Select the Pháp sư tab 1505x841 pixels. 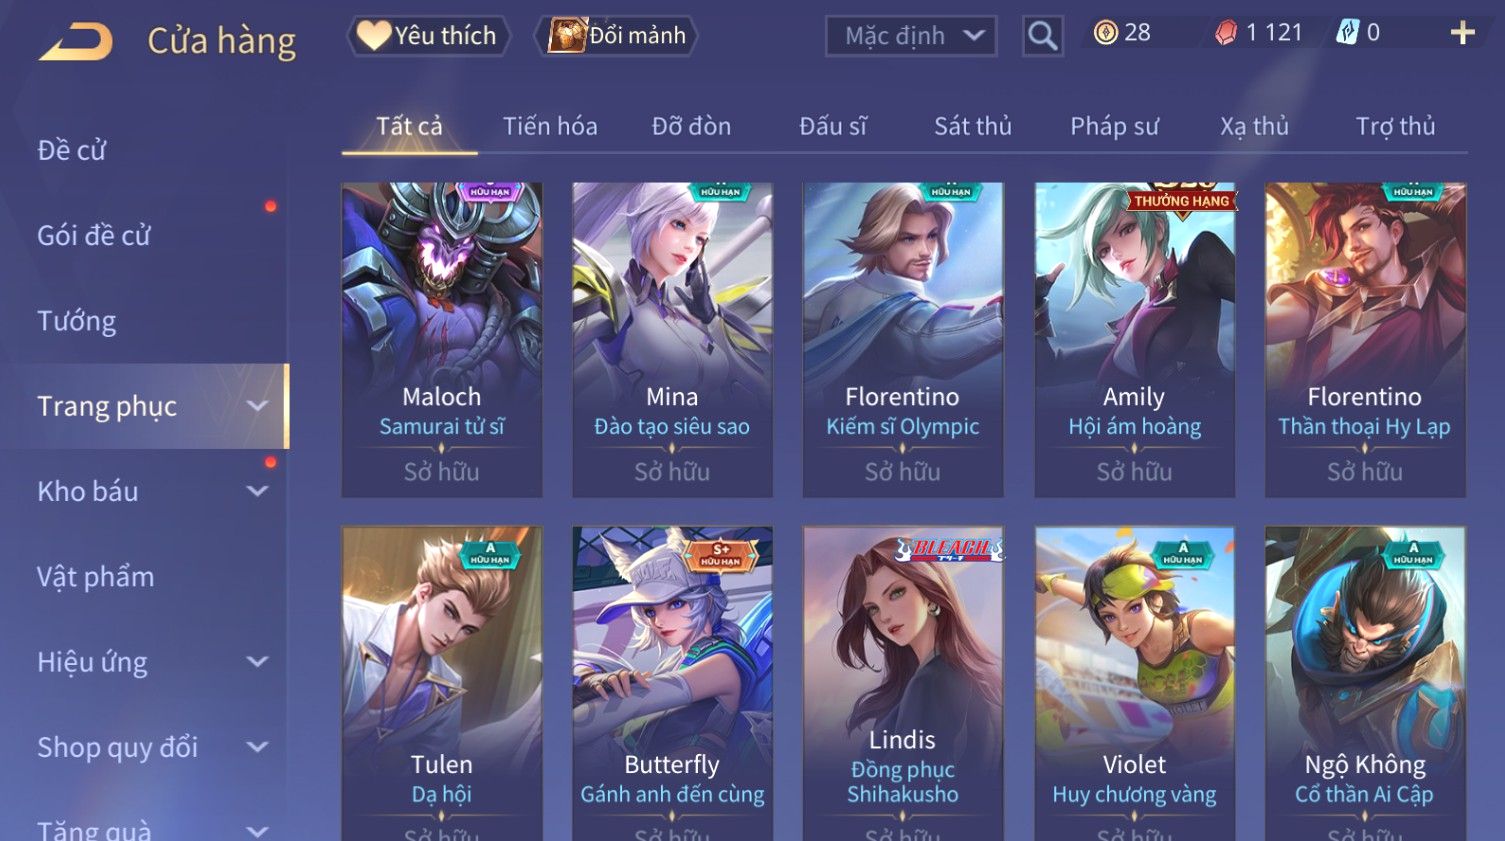[x=1114, y=126]
